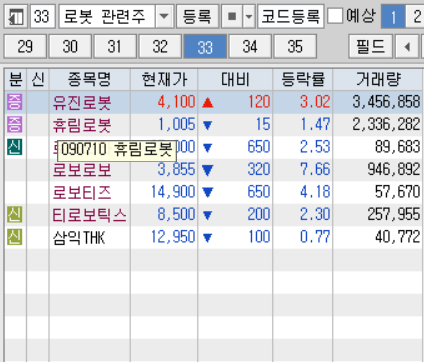
Task: Click change rate 7.66
Action: coord(315,169)
